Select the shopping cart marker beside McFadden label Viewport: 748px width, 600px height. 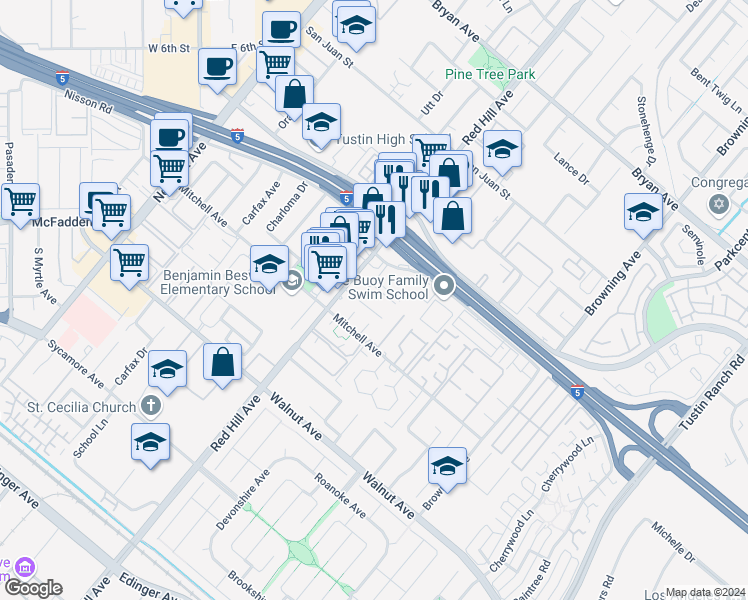point(111,216)
